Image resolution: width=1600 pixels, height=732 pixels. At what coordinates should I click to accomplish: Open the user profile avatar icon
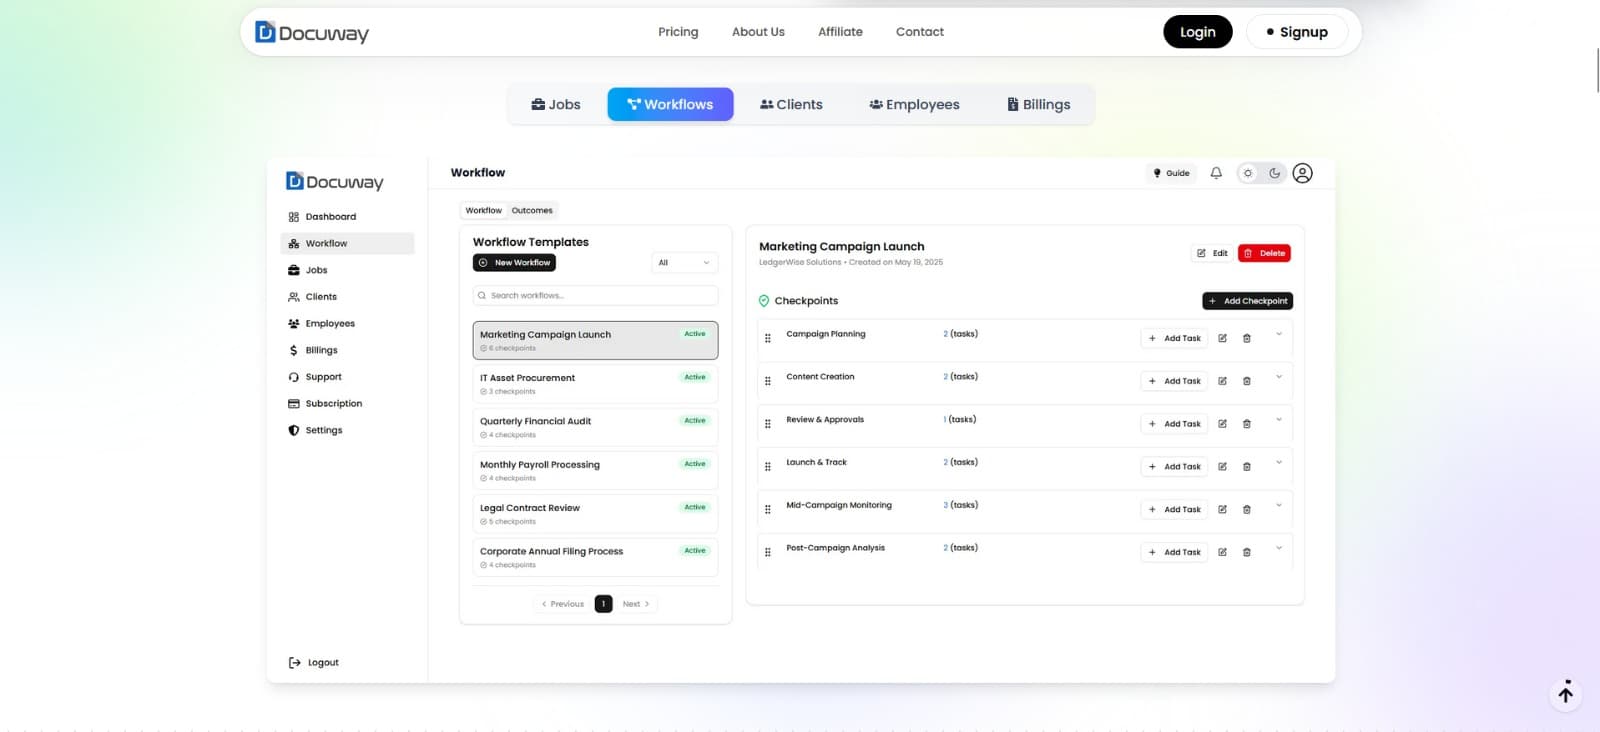point(1302,173)
